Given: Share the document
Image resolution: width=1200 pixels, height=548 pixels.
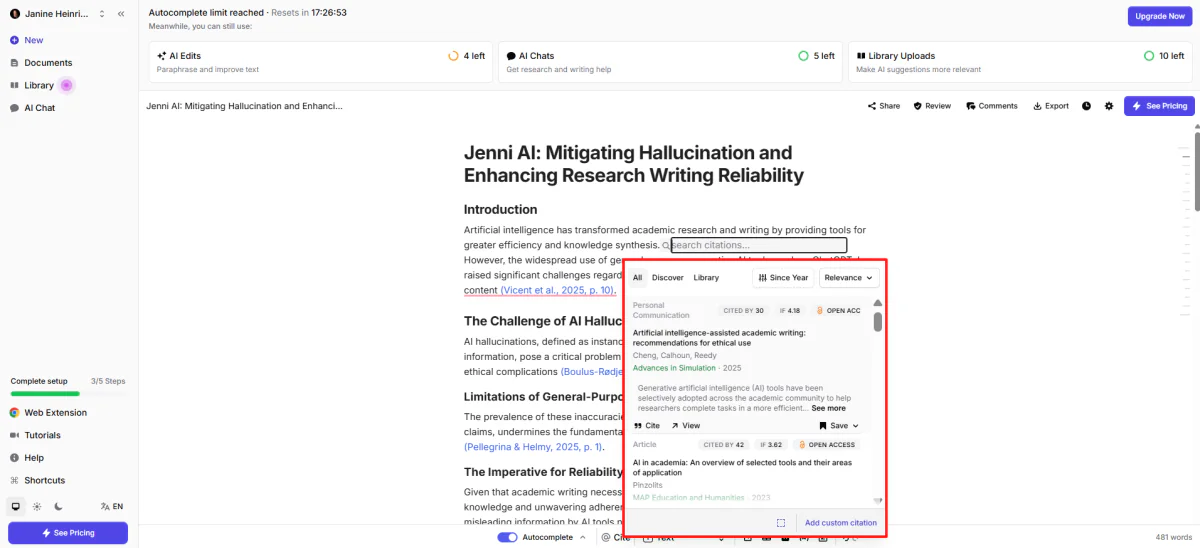Looking at the screenshot, I should pos(884,106).
